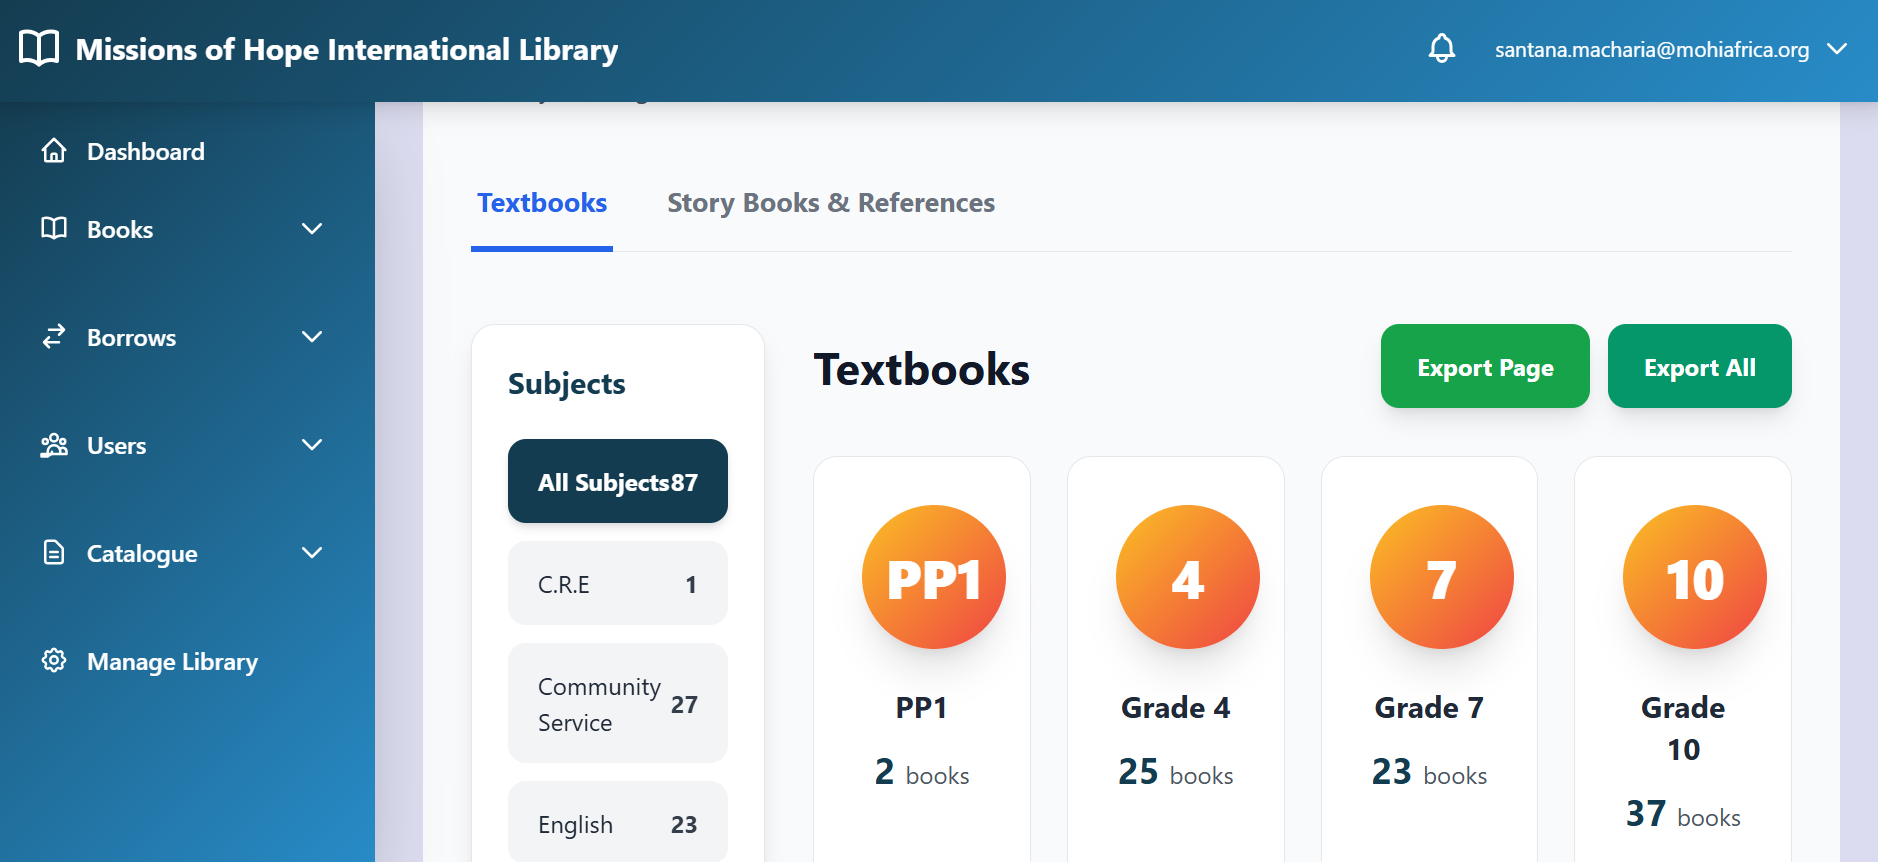
Task: Open Story Books & References tab
Action: tap(830, 203)
